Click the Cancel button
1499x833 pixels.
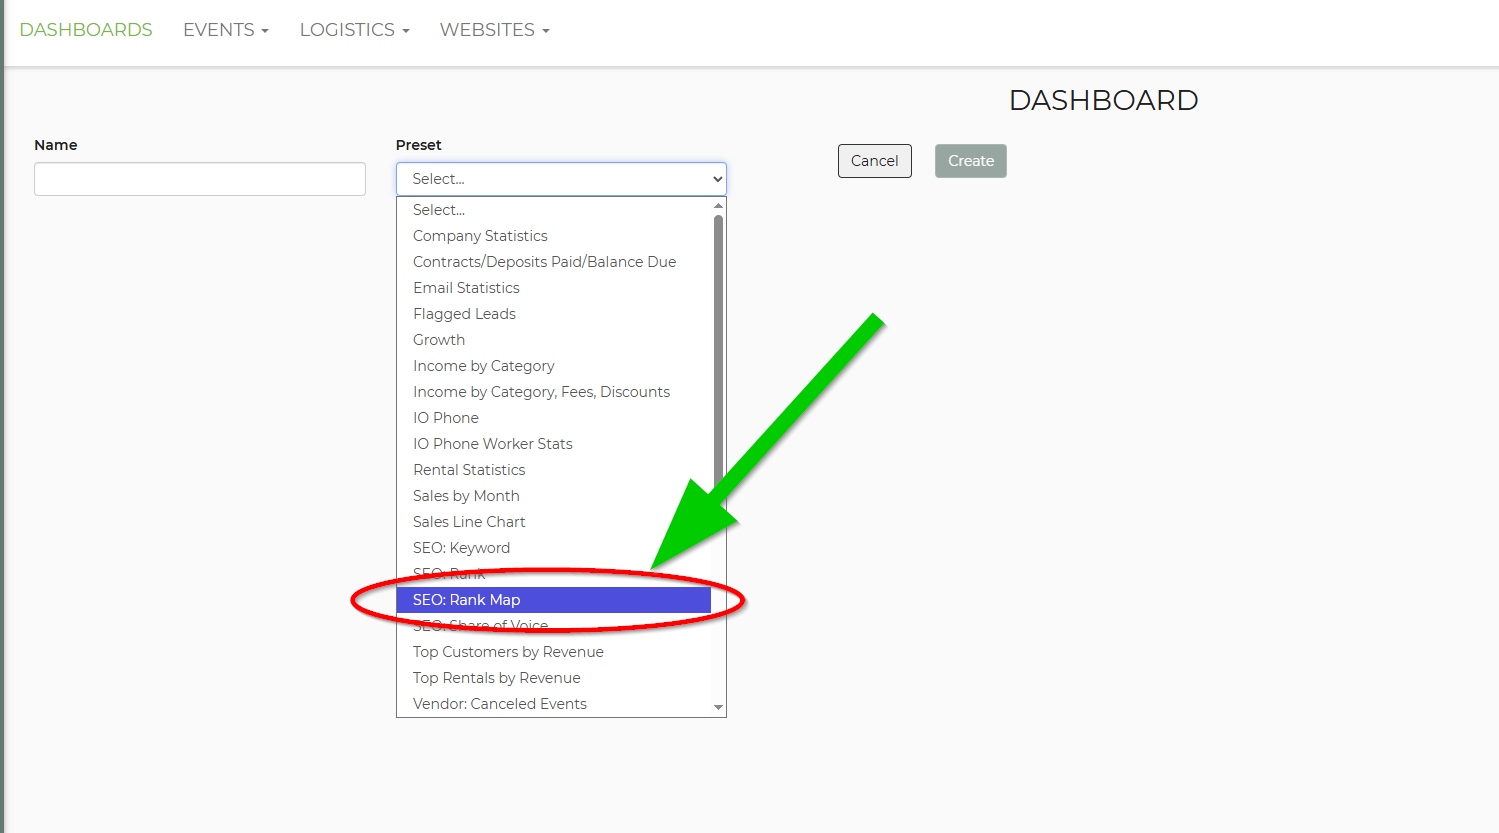pyautogui.click(x=875, y=161)
